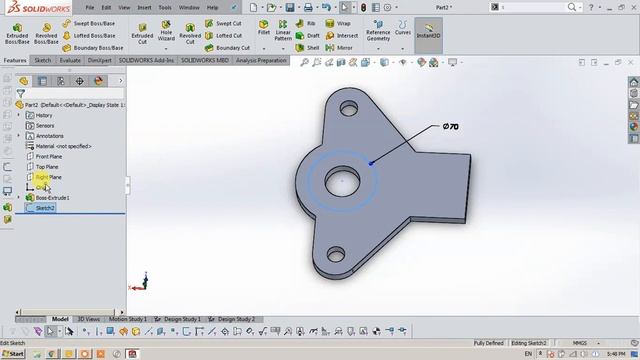Select the Revolved Cut tool

click(190, 33)
